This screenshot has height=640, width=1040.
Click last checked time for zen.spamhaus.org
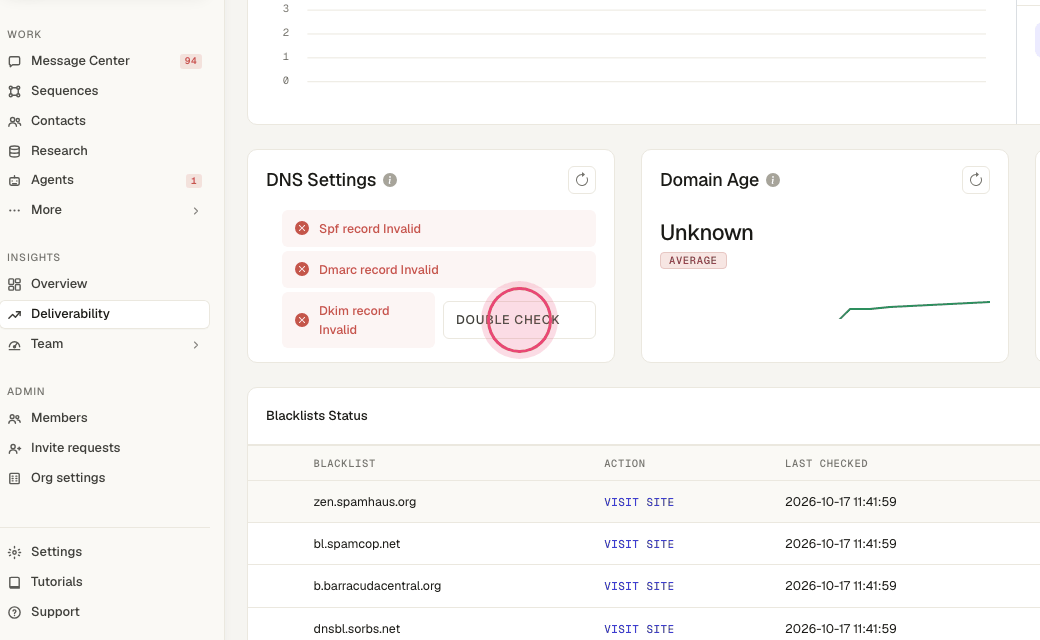pos(840,502)
